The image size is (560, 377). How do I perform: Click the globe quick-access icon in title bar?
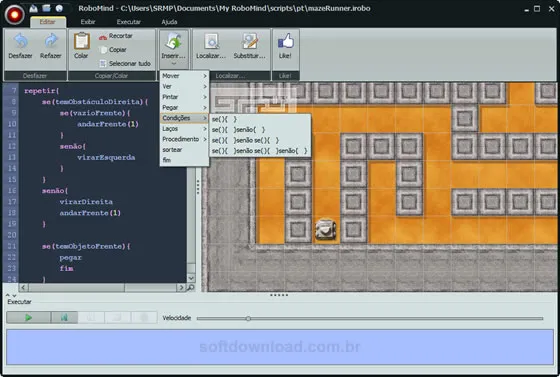pos(59,8)
